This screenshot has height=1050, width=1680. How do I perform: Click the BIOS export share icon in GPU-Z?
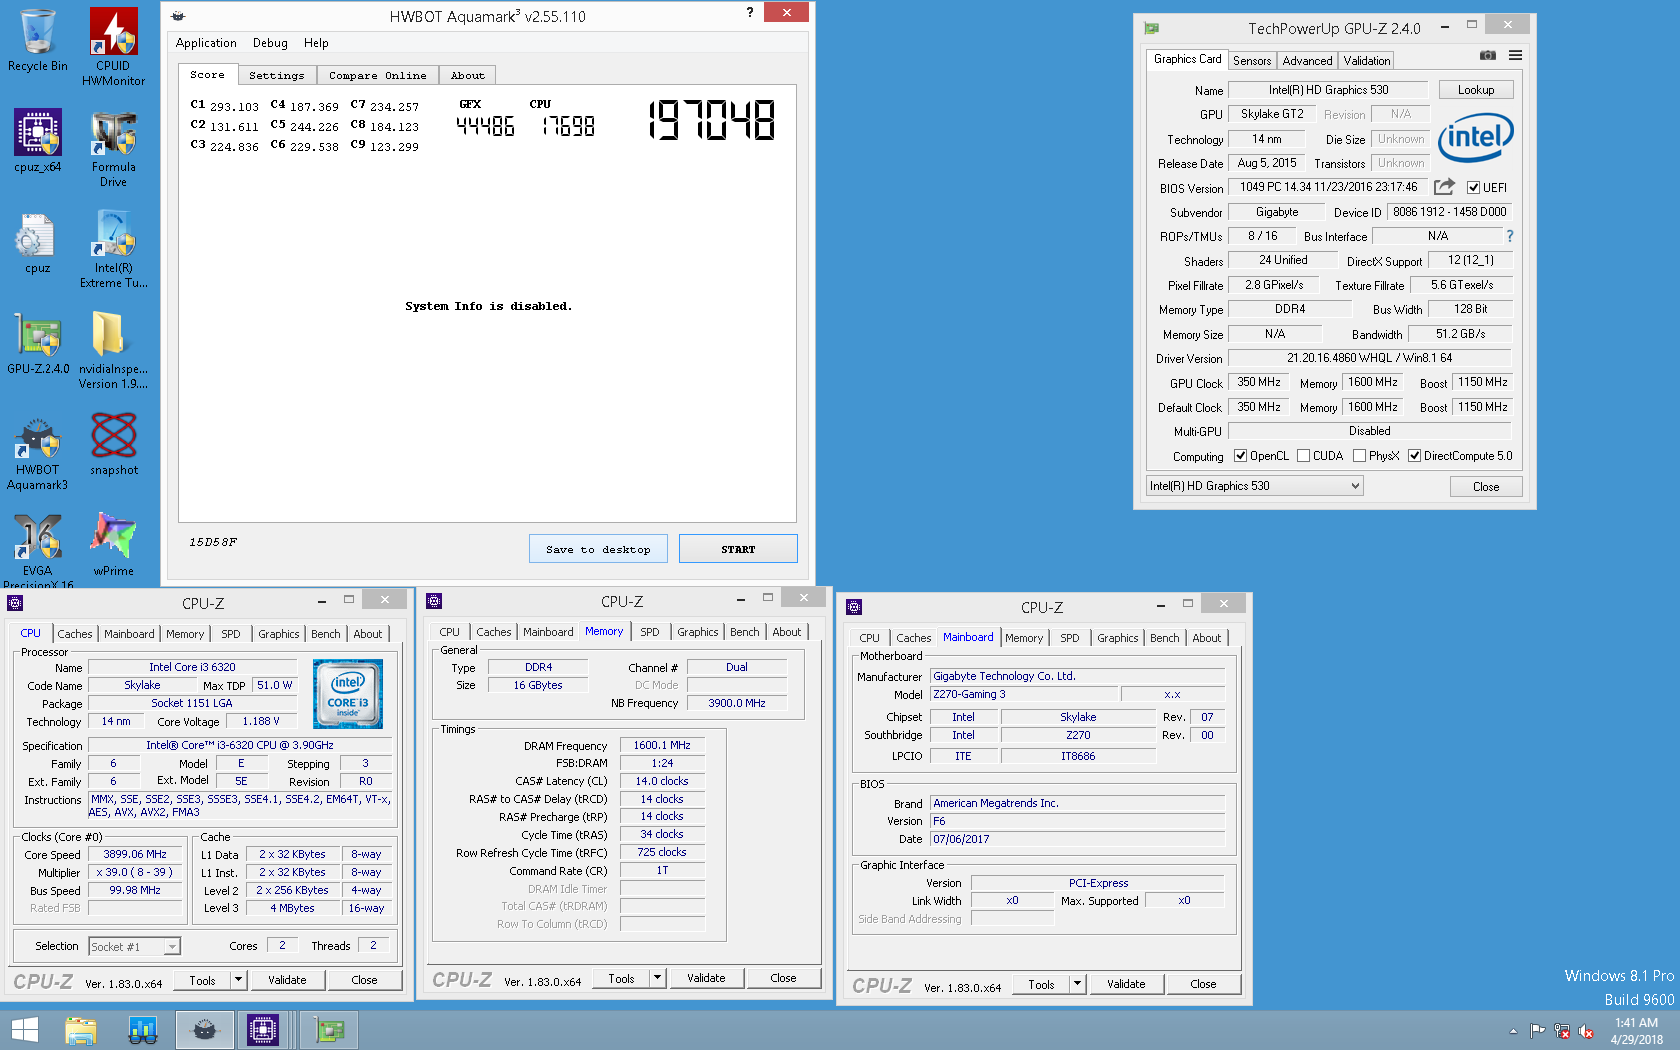tap(1444, 187)
